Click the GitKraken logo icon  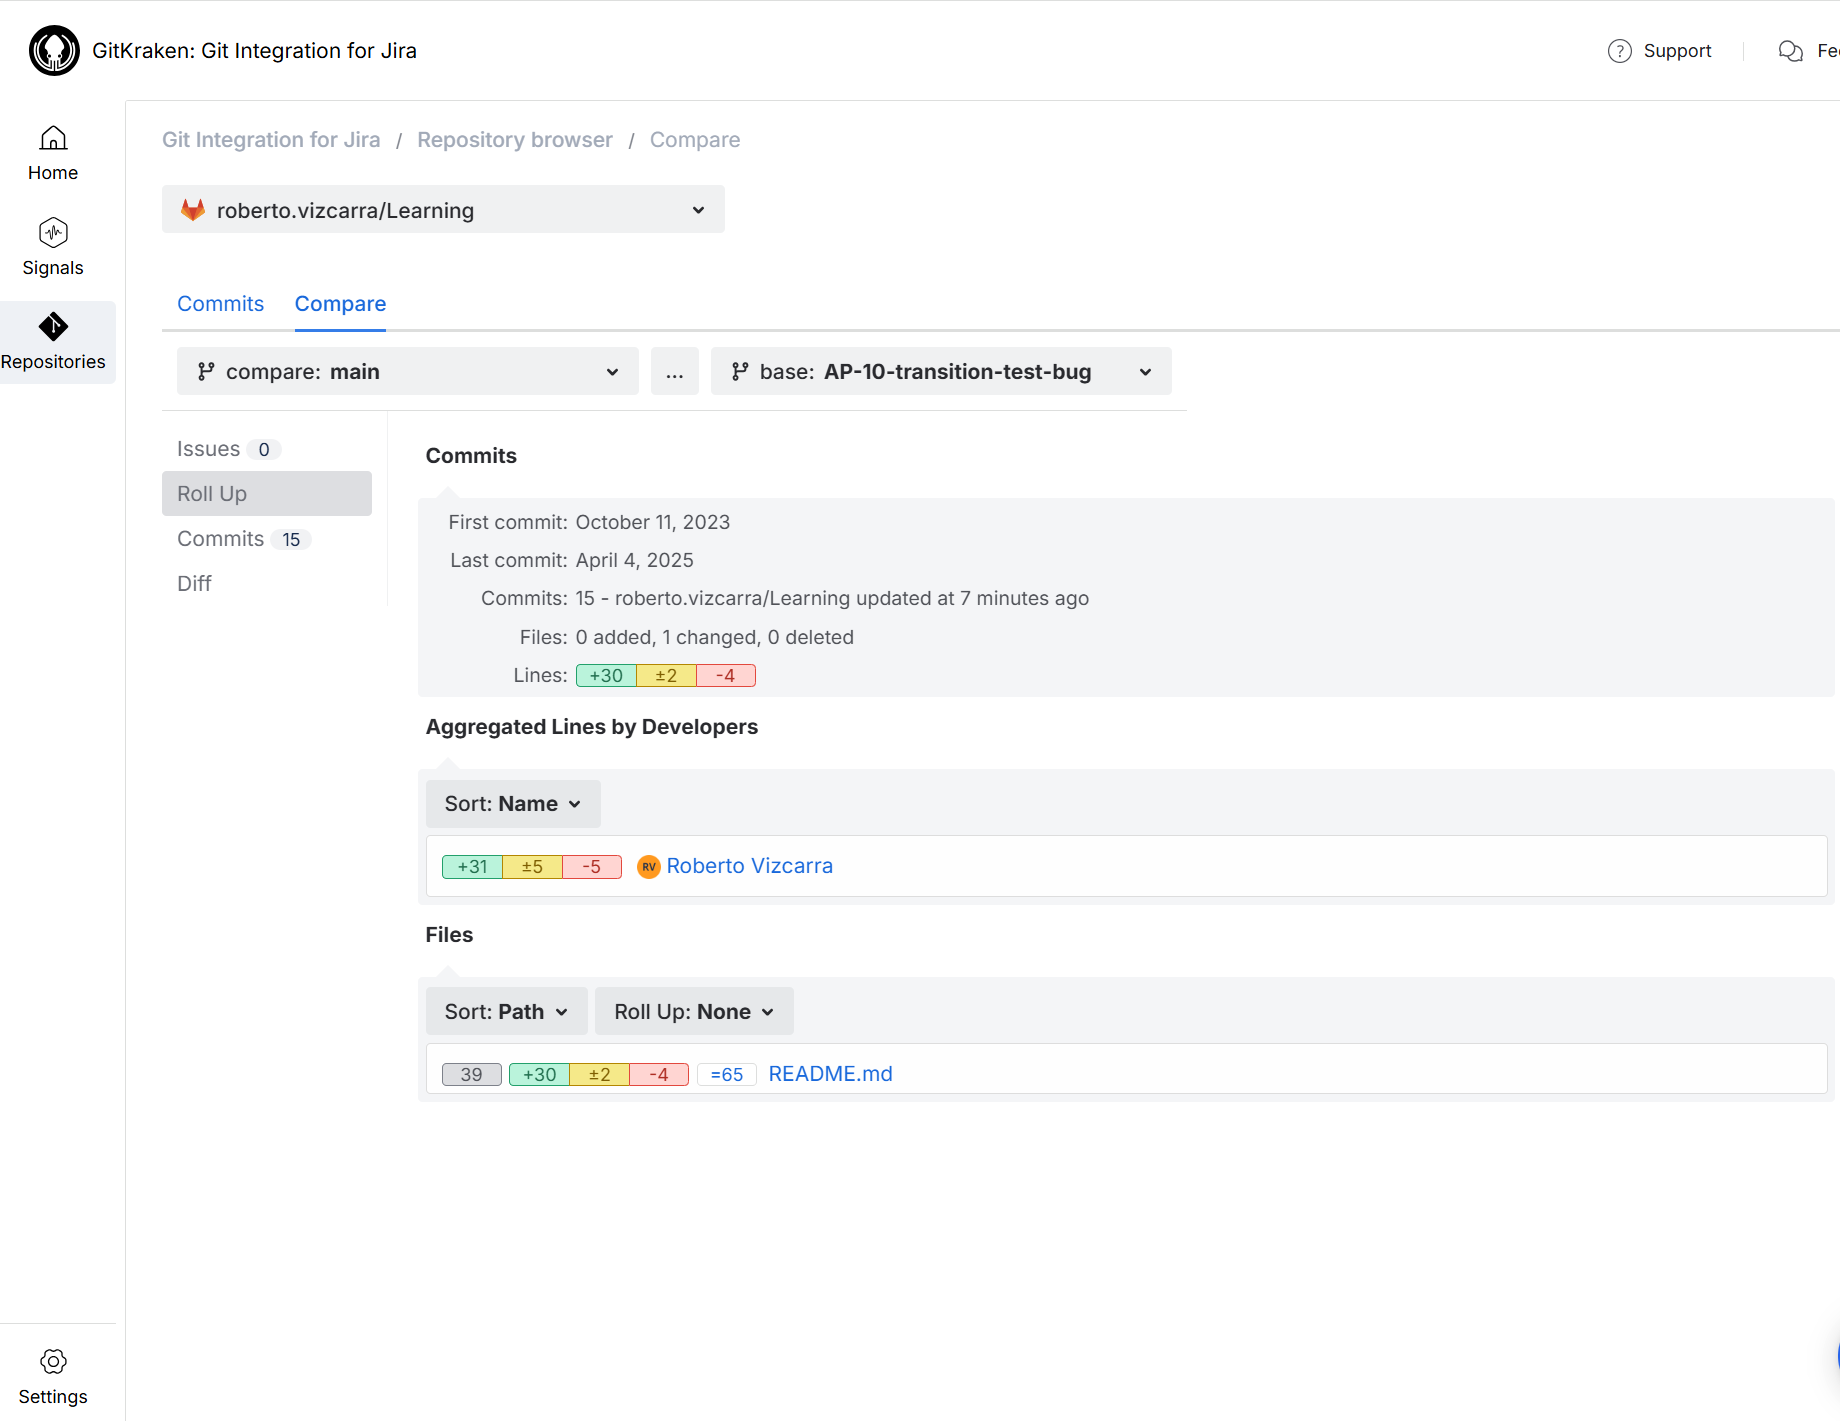click(54, 51)
